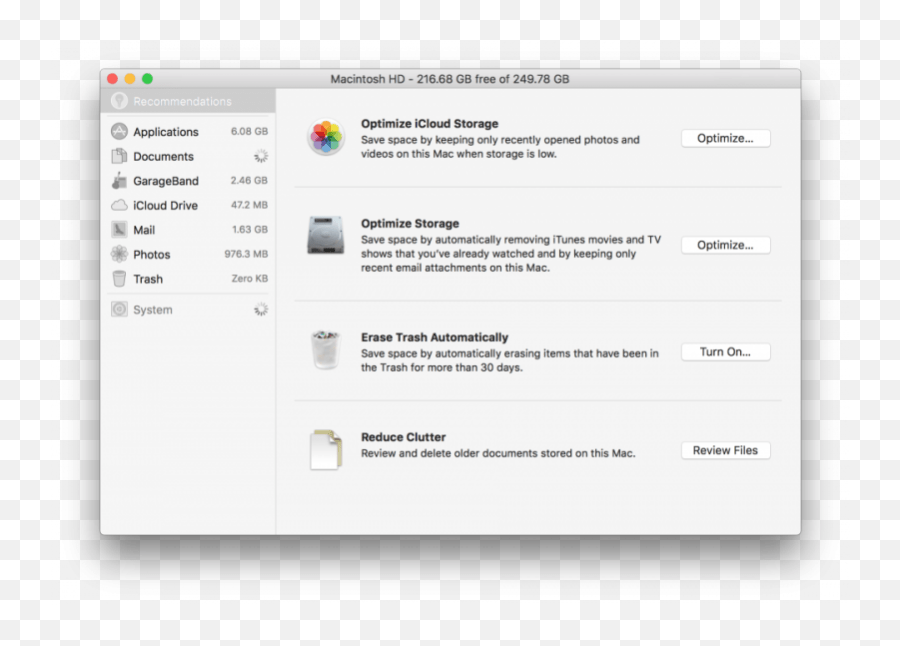Click the Trash bin icon in sidebar
The width and height of the screenshot is (900, 646).
click(x=118, y=279)
